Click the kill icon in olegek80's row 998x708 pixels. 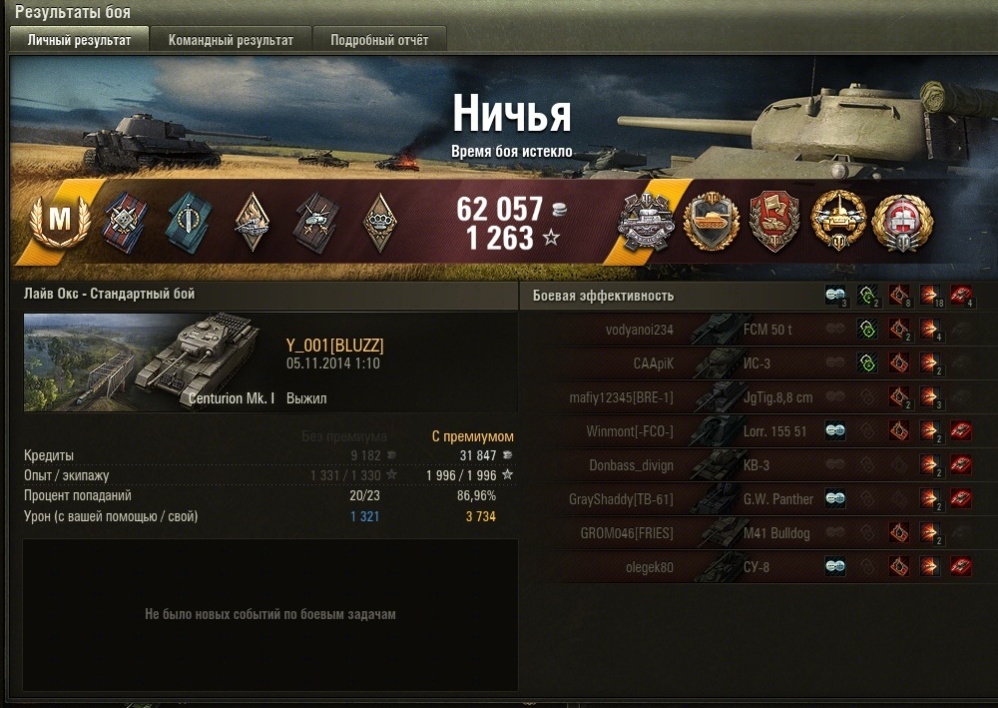[961, 566]
